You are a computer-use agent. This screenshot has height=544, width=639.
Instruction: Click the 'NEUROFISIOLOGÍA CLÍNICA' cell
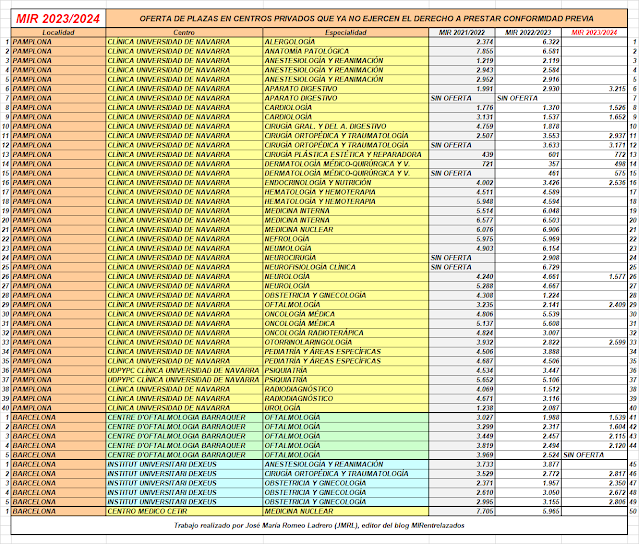tap(346, 267)
